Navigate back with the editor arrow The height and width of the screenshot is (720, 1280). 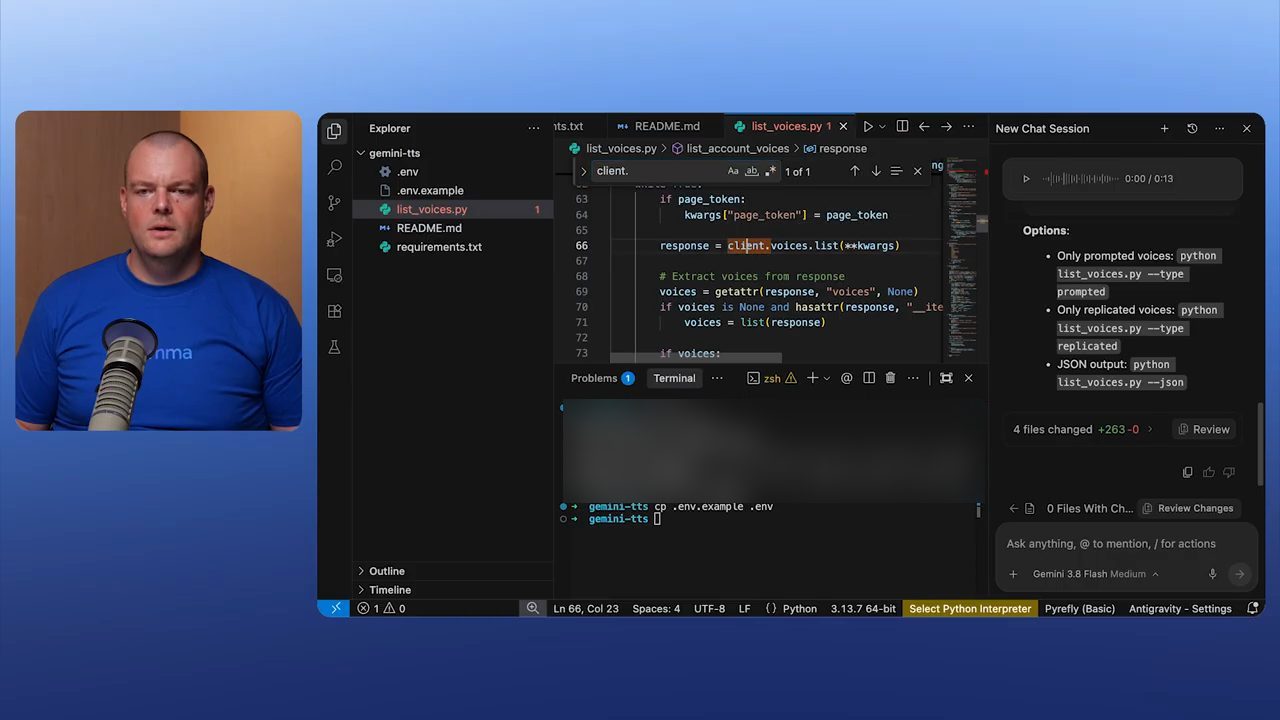(x=924, y=127)
